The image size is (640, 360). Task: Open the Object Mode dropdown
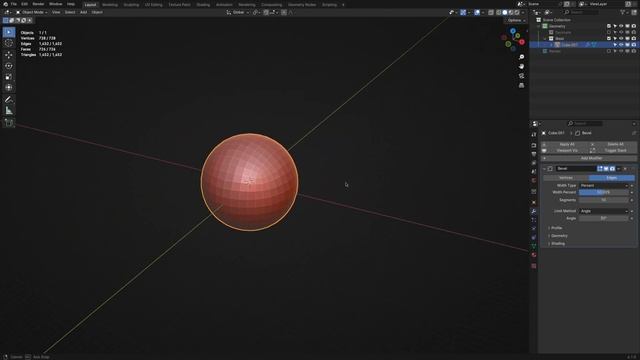coord(32,12)
